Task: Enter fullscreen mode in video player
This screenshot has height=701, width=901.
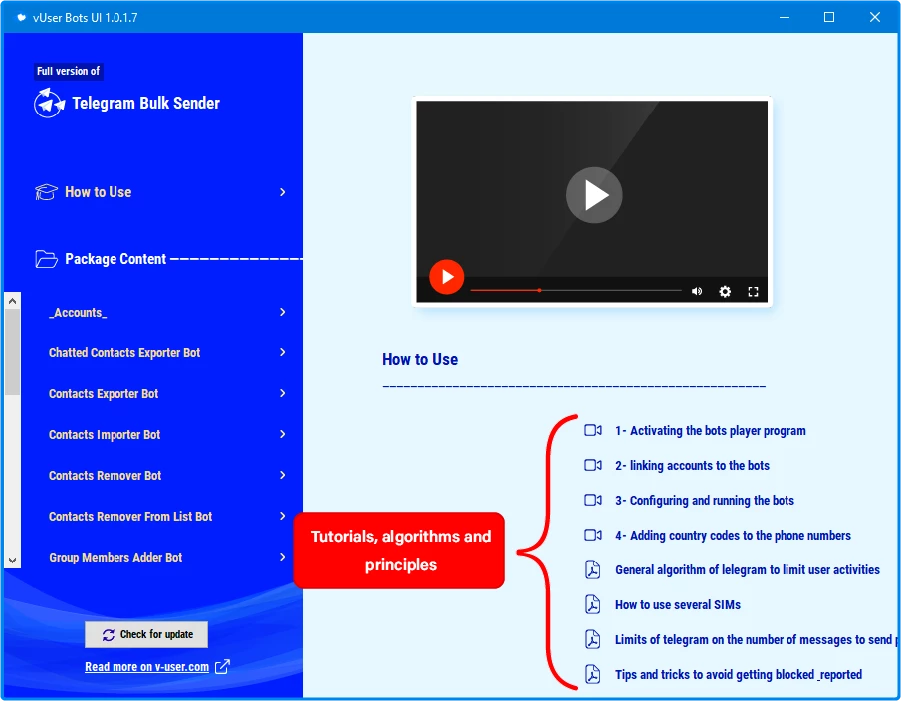Action: (x=753, y=291)
